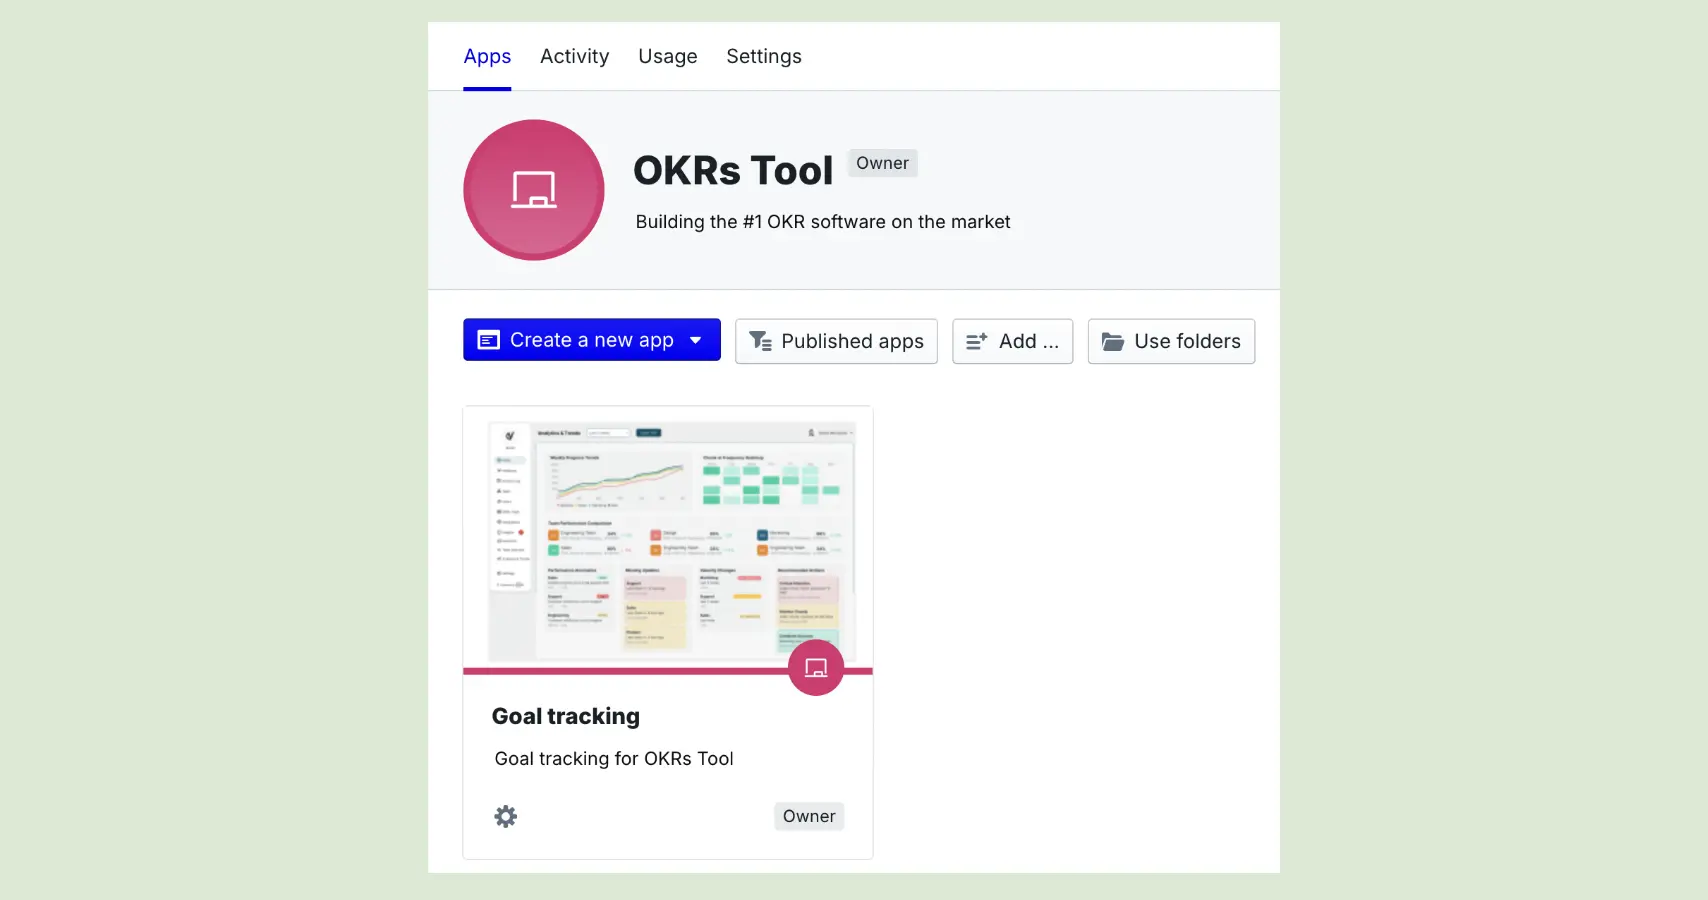Click the pink OKRs Tool workspace icon
This screenshot has height=900, width=1708.
533,190
